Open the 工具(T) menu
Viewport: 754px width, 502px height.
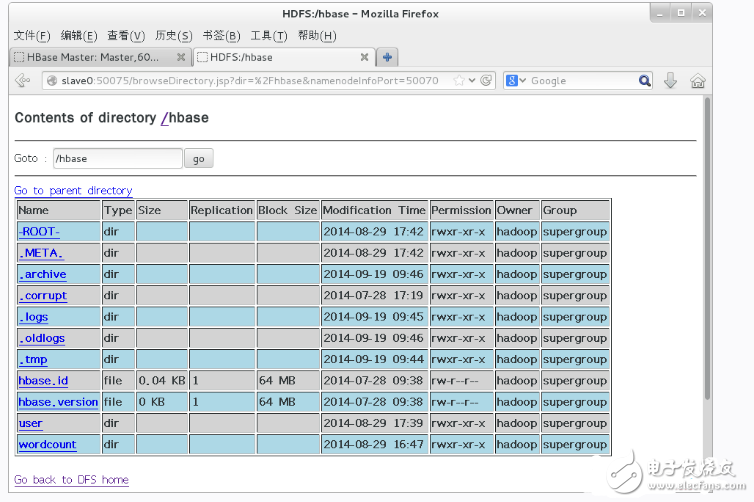[x=269, y=36]
